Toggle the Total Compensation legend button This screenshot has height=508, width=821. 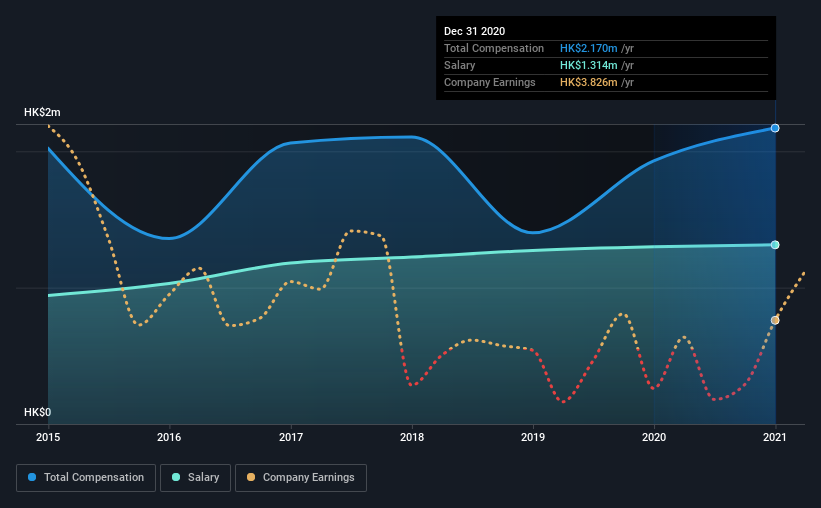point(86,478)
